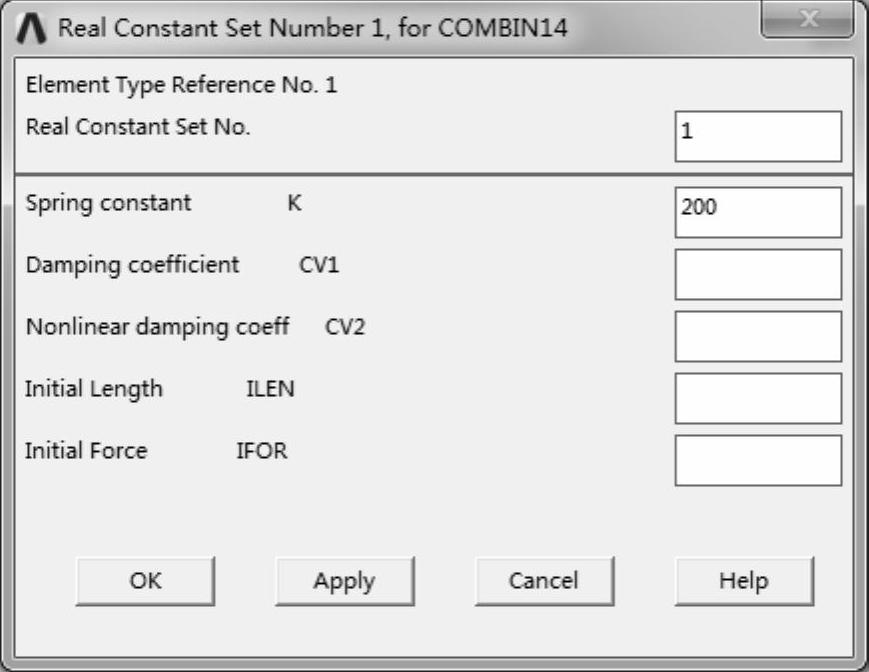Click the Spring constant label text
869x672 pixels.
pyautogui.click(x=108, y=203)
